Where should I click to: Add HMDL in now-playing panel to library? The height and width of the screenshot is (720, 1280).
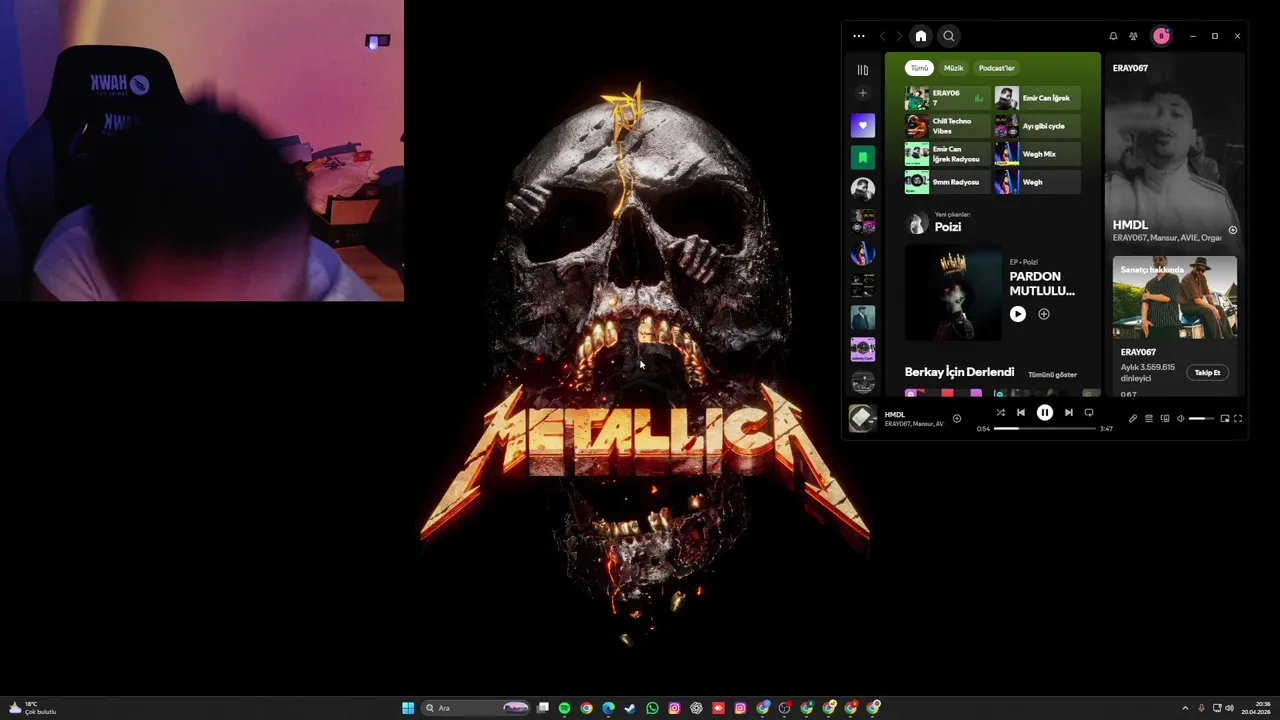tap(1232, 230)
